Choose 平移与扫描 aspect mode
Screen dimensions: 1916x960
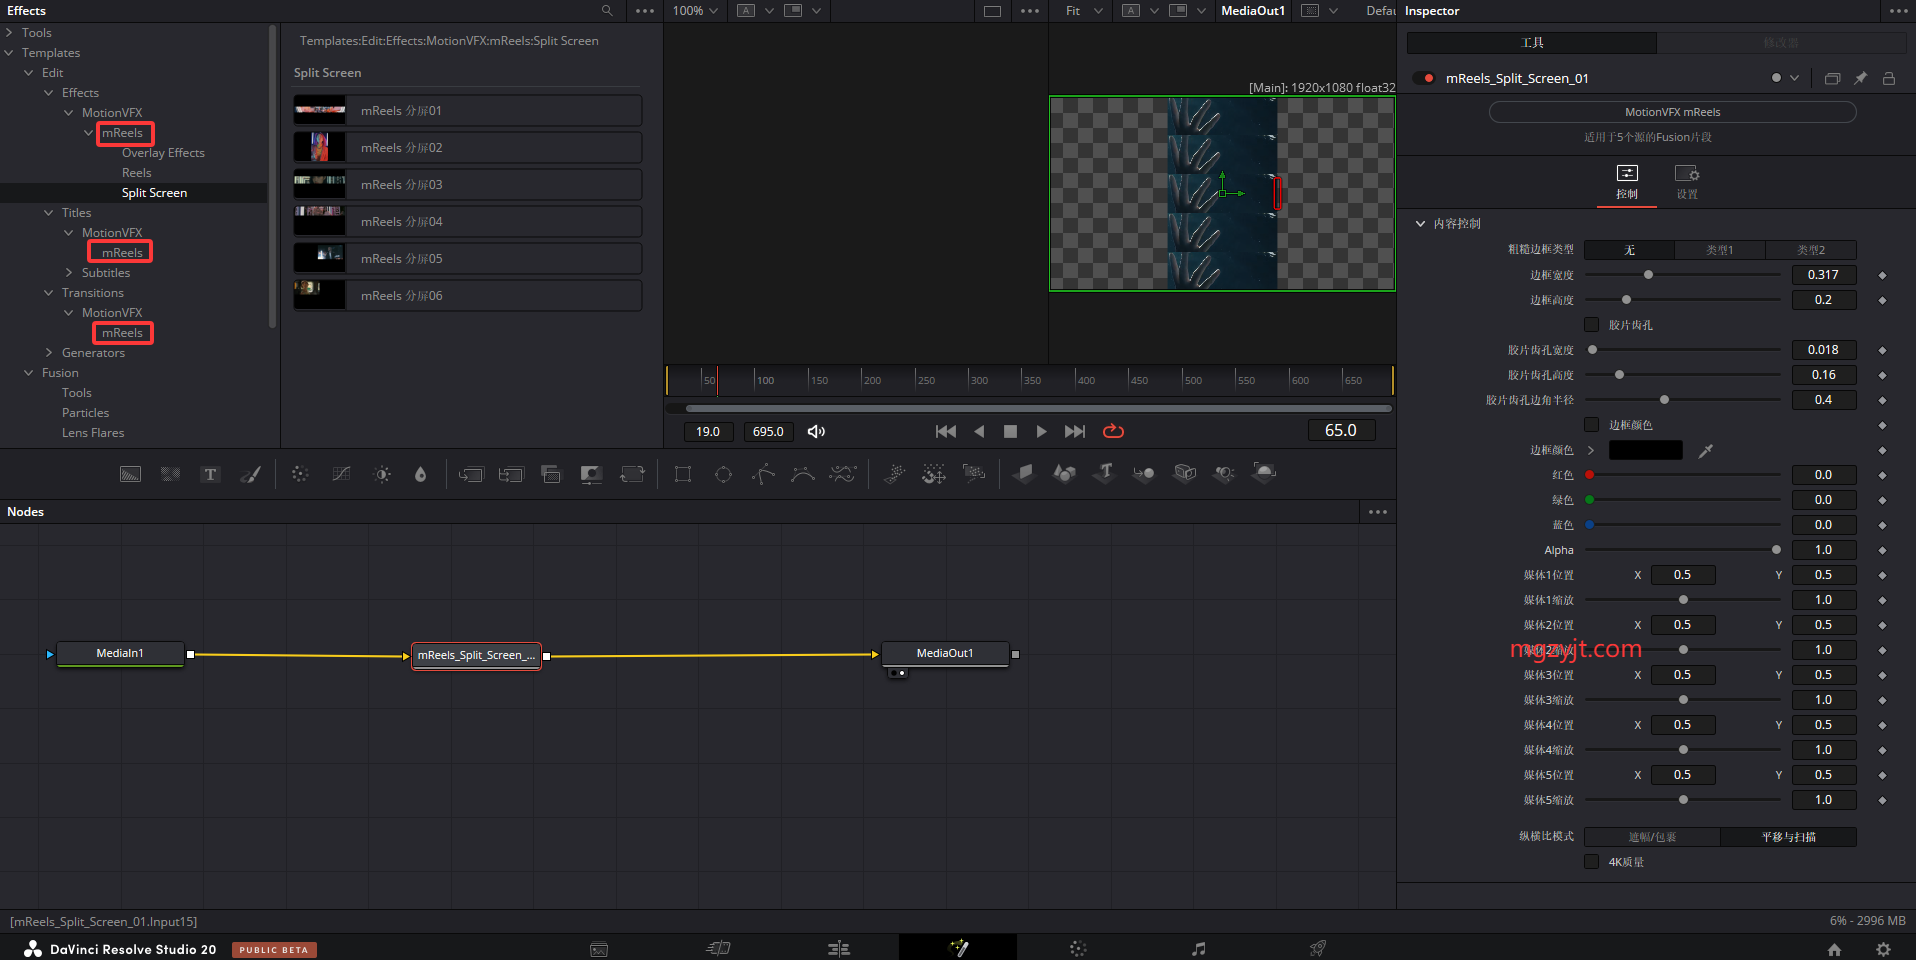1788,837
